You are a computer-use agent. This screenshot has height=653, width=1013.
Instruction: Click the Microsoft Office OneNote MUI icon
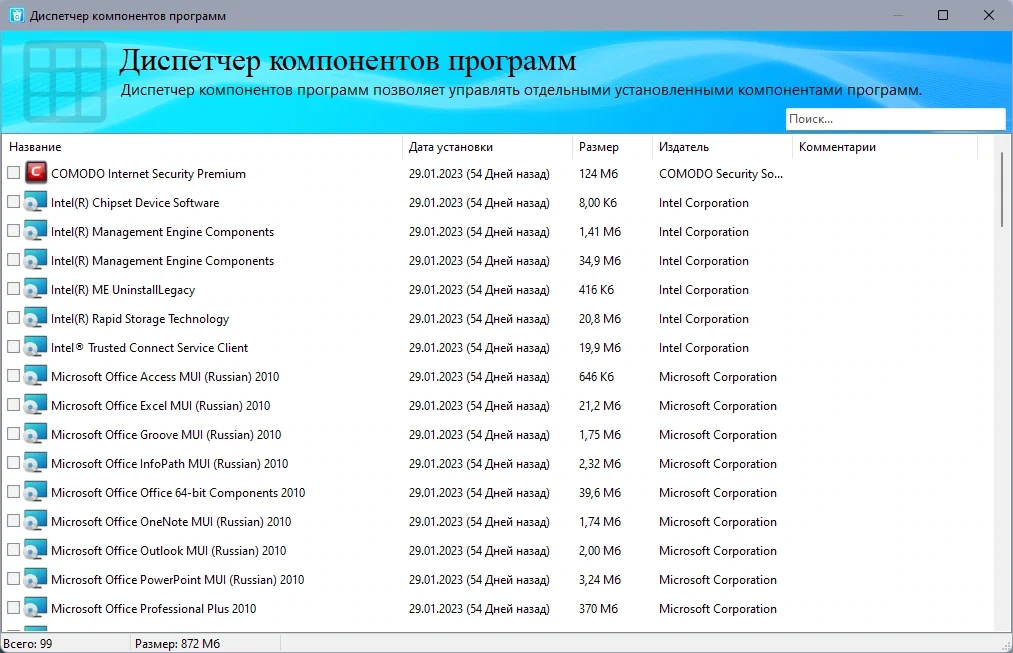pos(36,521)
